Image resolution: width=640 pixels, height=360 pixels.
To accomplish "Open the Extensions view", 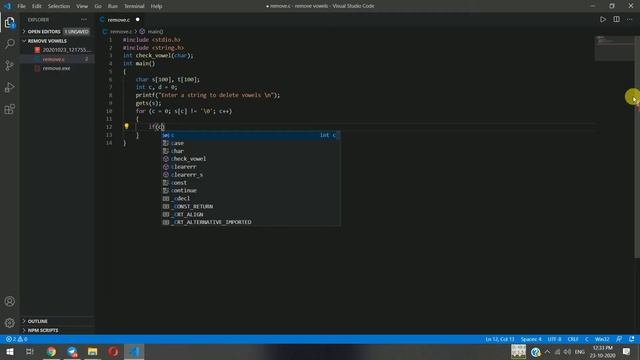I will tap(10, 109).
